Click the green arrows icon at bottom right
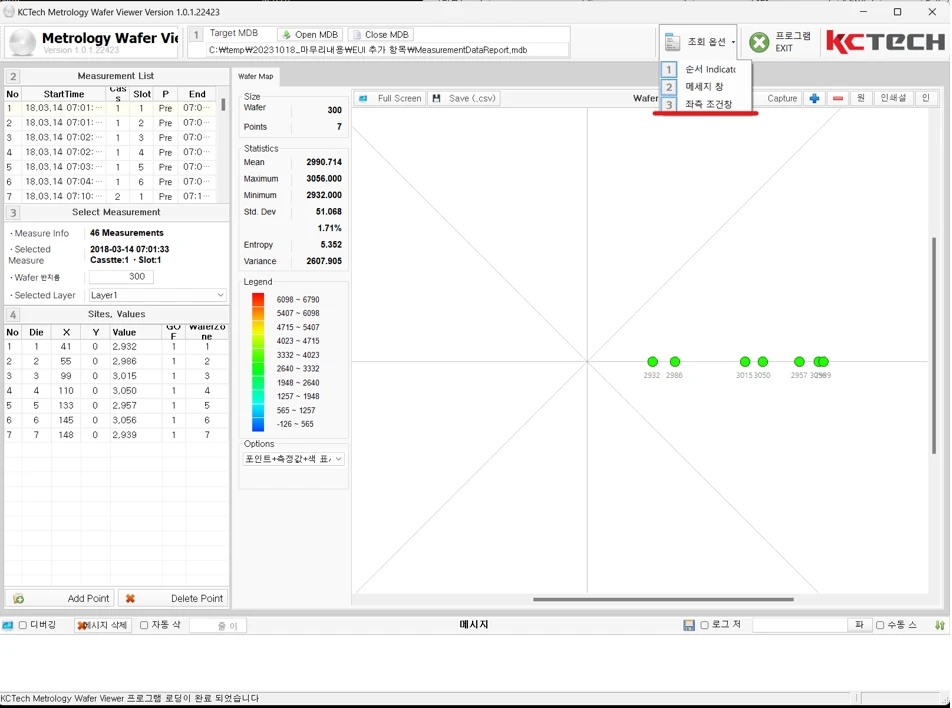The image size is (952, 708). [x=940, y=625]
